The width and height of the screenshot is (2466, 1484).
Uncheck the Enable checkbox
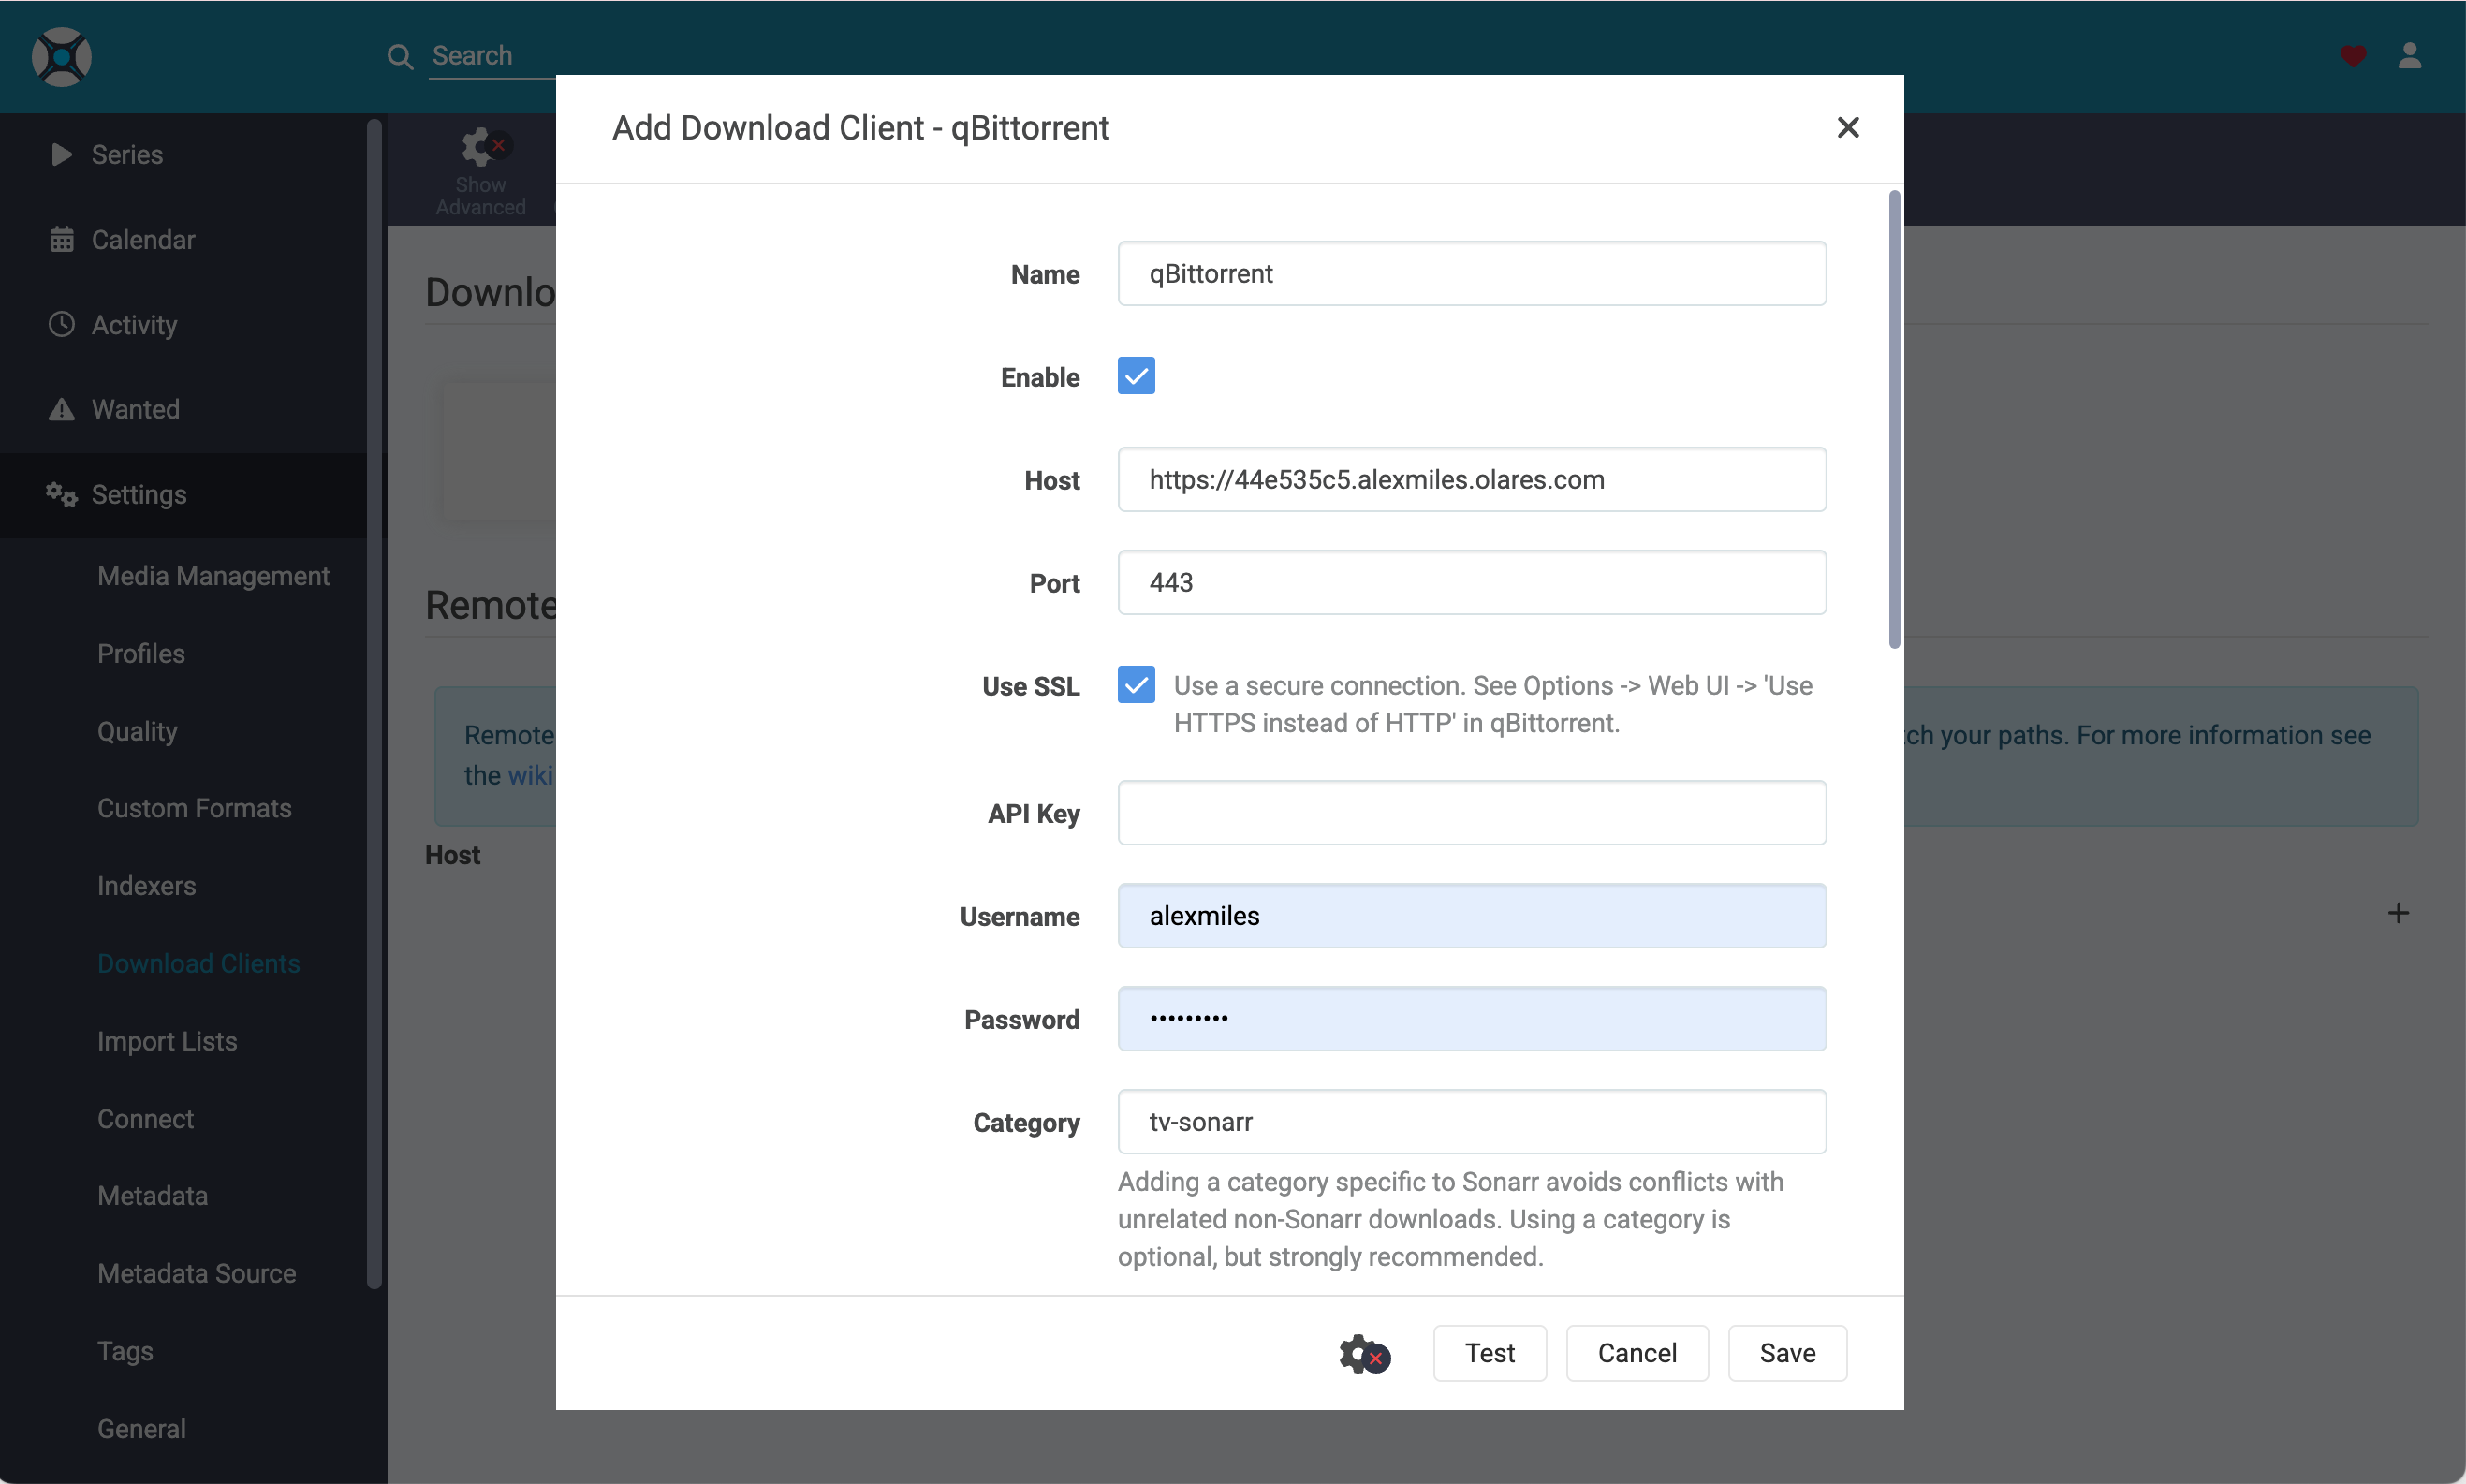click(x=1136, y=376)
